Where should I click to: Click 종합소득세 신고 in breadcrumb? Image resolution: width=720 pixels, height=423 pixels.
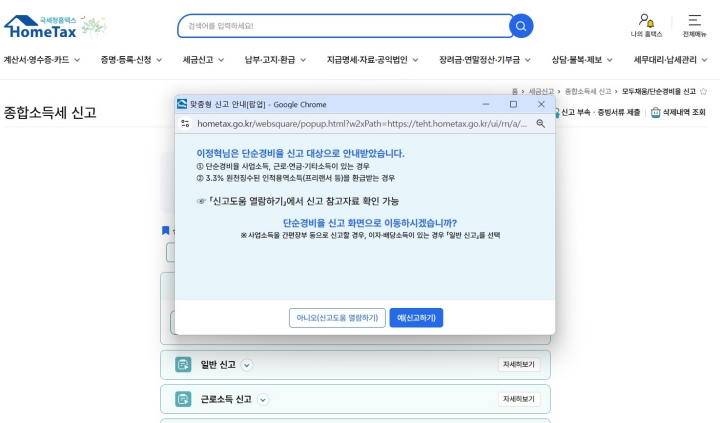coord(588,91)
